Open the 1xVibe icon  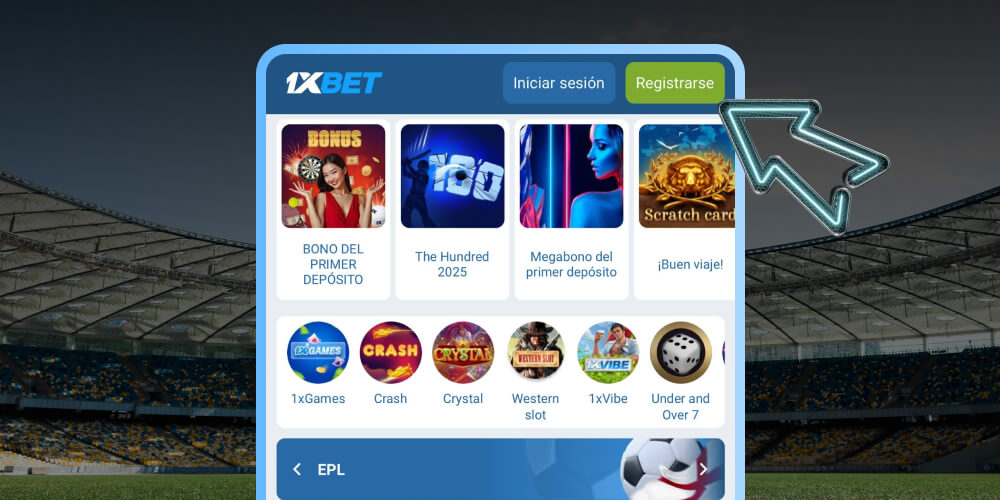[608, 352]
